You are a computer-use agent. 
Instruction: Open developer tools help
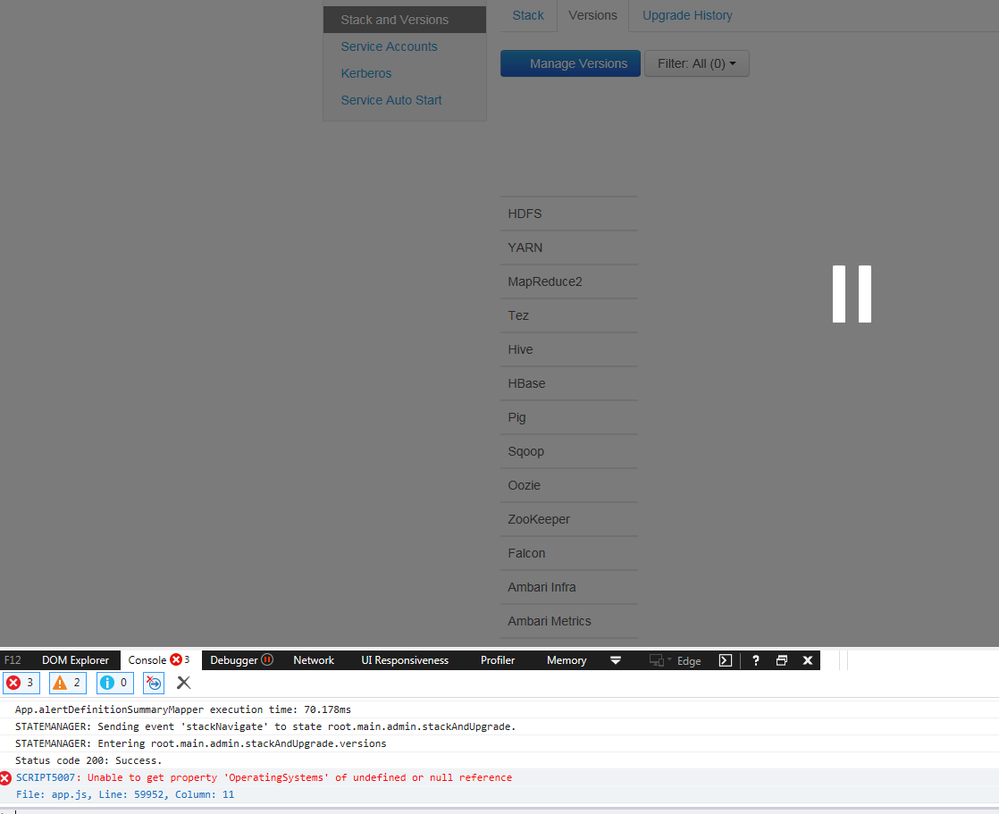(756, 660)
